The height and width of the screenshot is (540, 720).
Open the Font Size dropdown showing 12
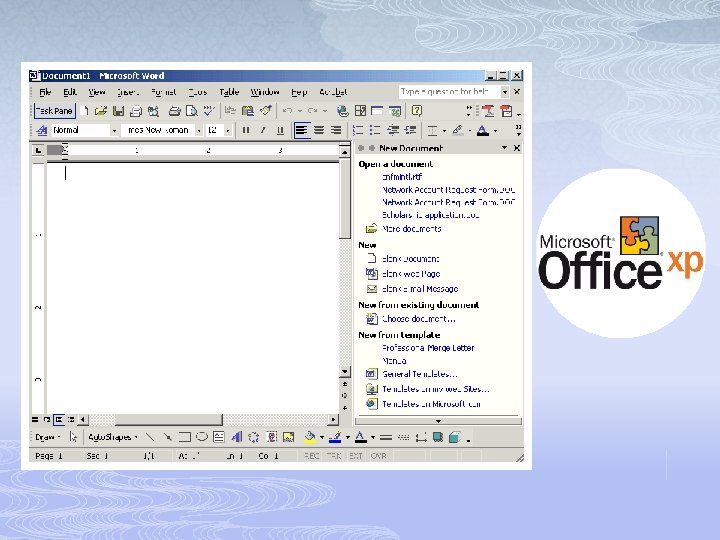(x=227, y=131)
